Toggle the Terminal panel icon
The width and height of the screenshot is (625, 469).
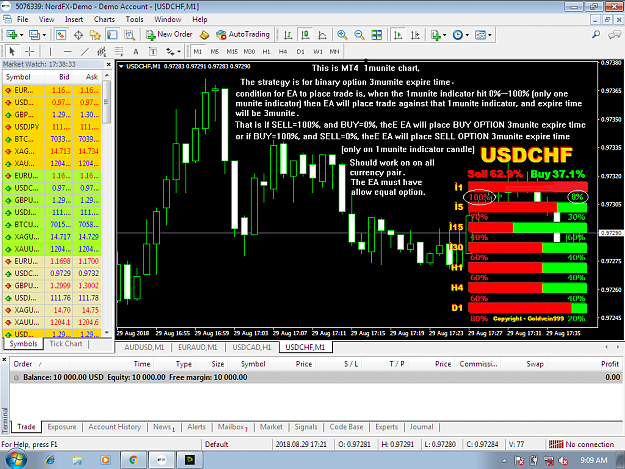[x=112, y=35]
